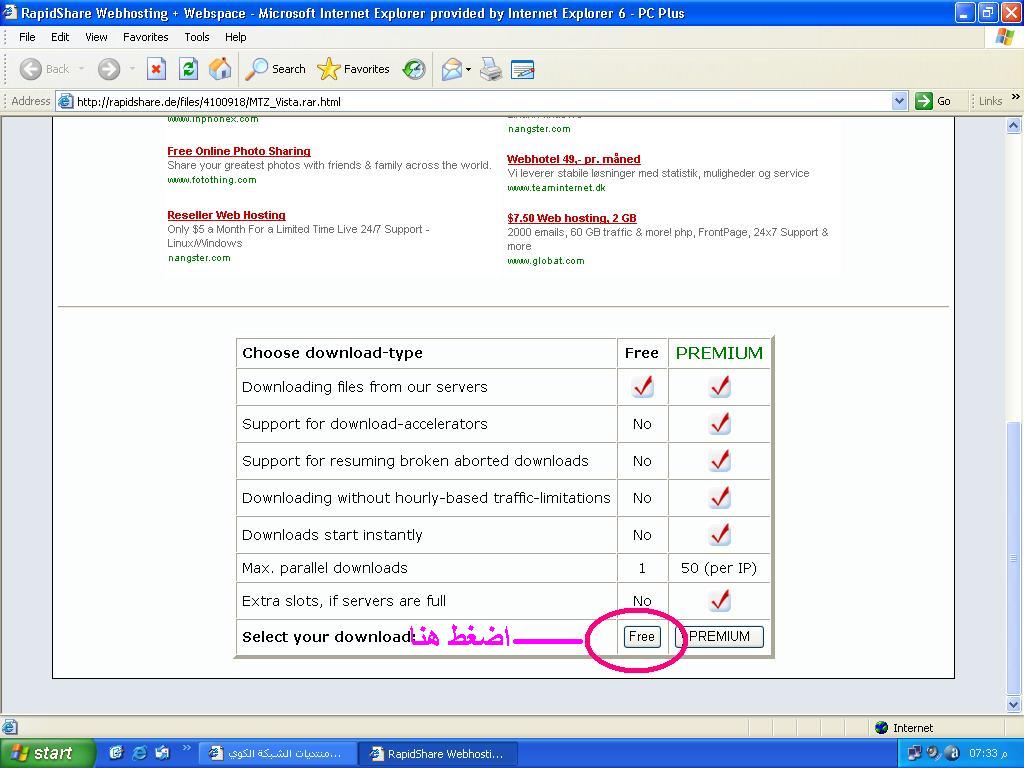1024x768 pixels.
Task: Click the www.fotothing.com green URL text
Action: (x=212, y=180)
